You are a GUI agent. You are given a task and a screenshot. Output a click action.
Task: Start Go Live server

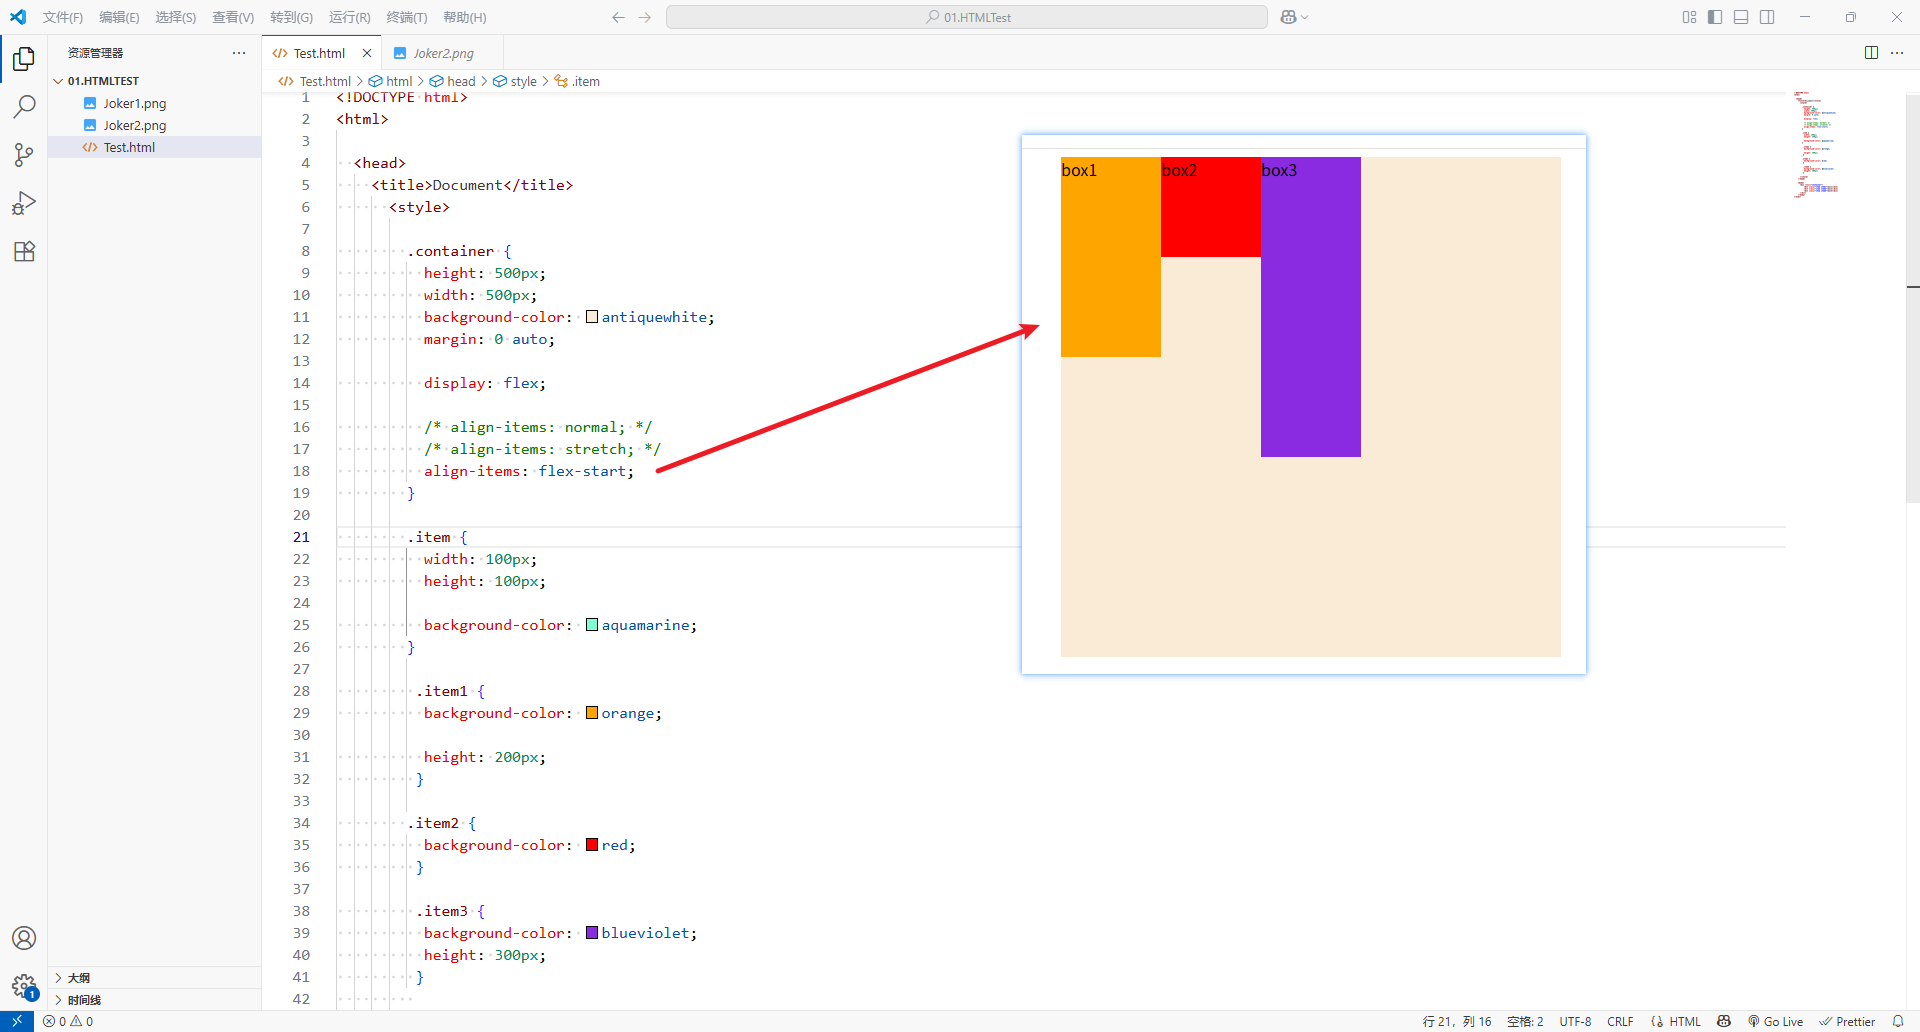pos(1775,1021)
